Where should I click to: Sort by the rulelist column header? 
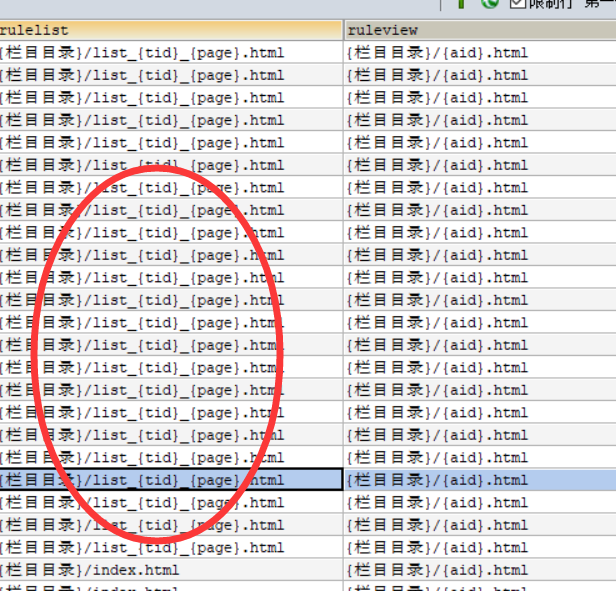point(171,30)
